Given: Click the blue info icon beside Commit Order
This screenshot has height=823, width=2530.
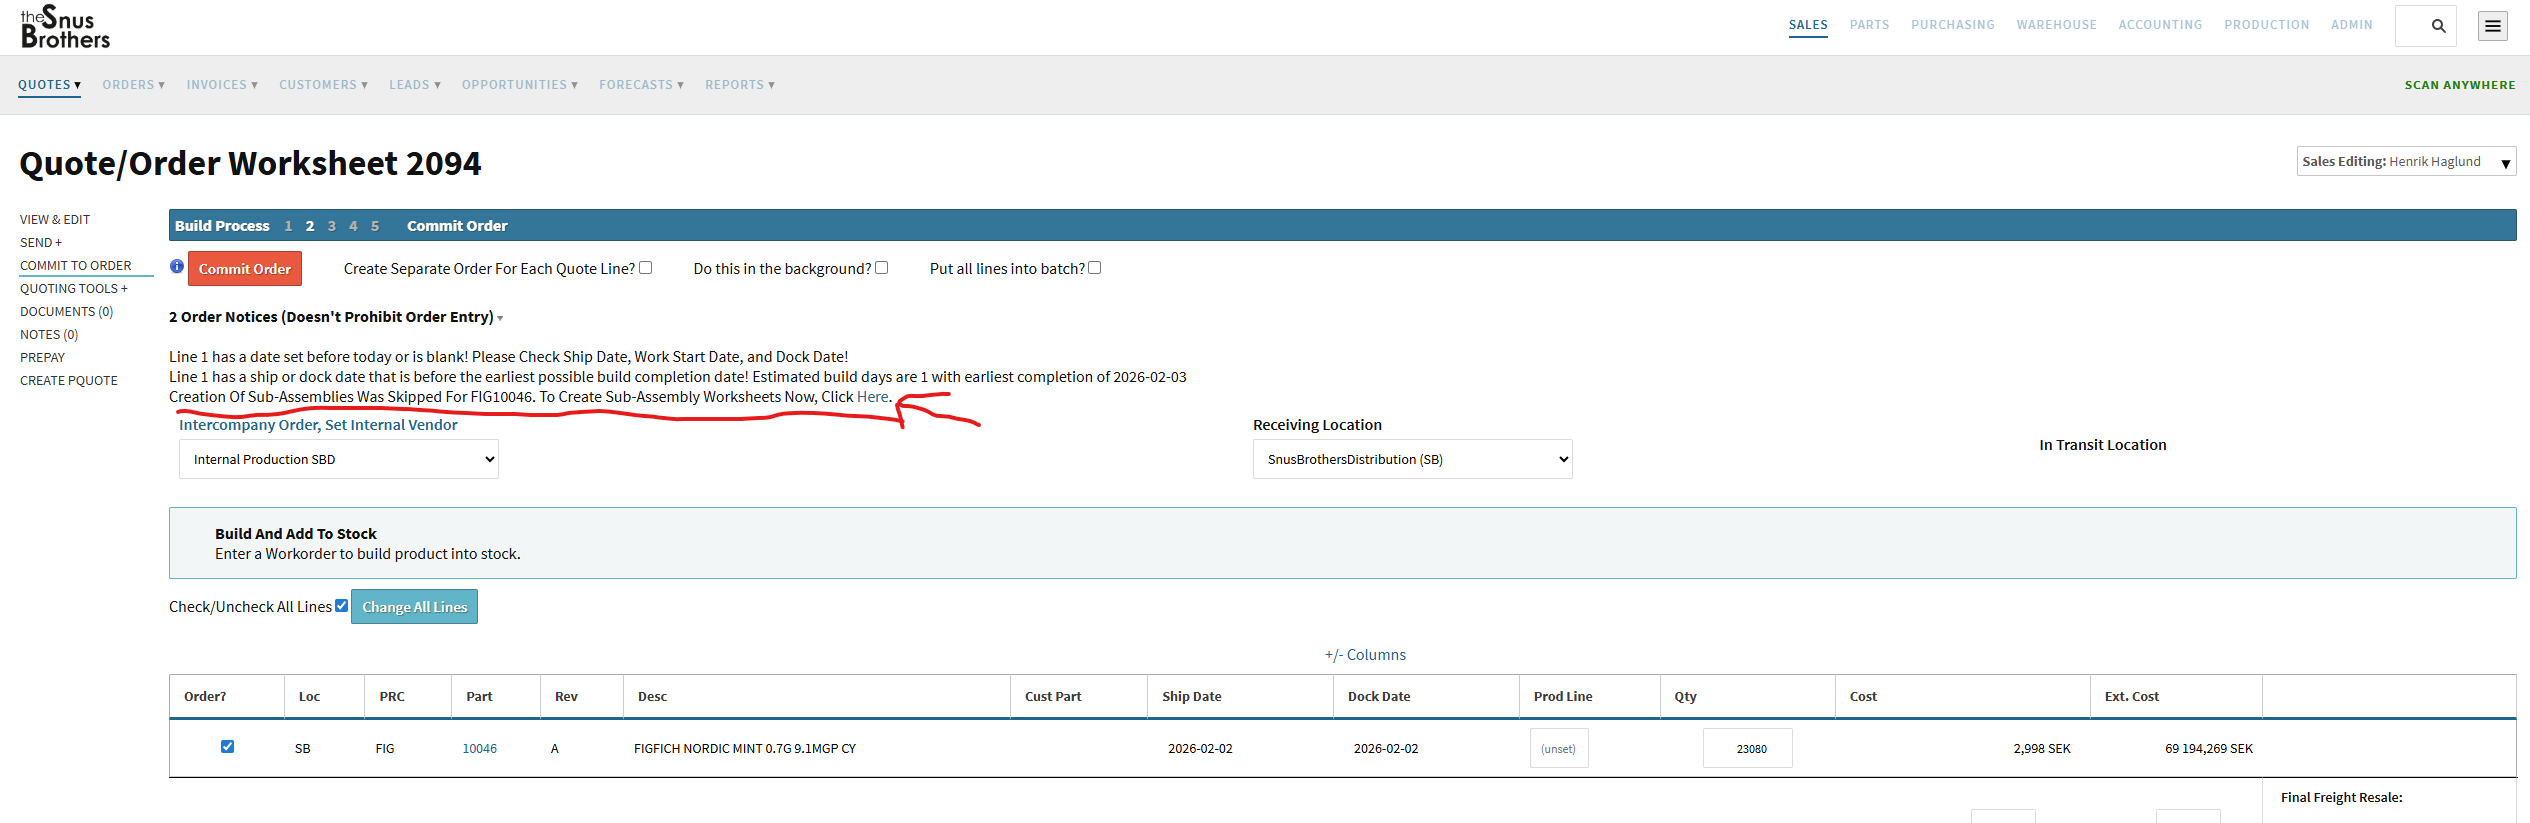Looking at the screenshot, I should (177, 267).
